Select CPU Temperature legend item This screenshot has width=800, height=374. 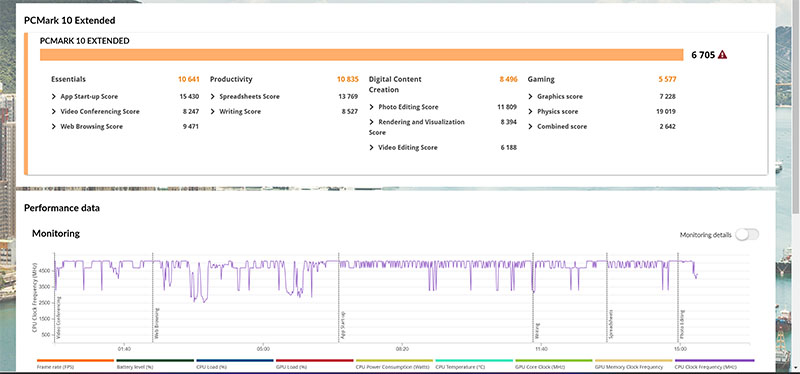coord(474,364)
